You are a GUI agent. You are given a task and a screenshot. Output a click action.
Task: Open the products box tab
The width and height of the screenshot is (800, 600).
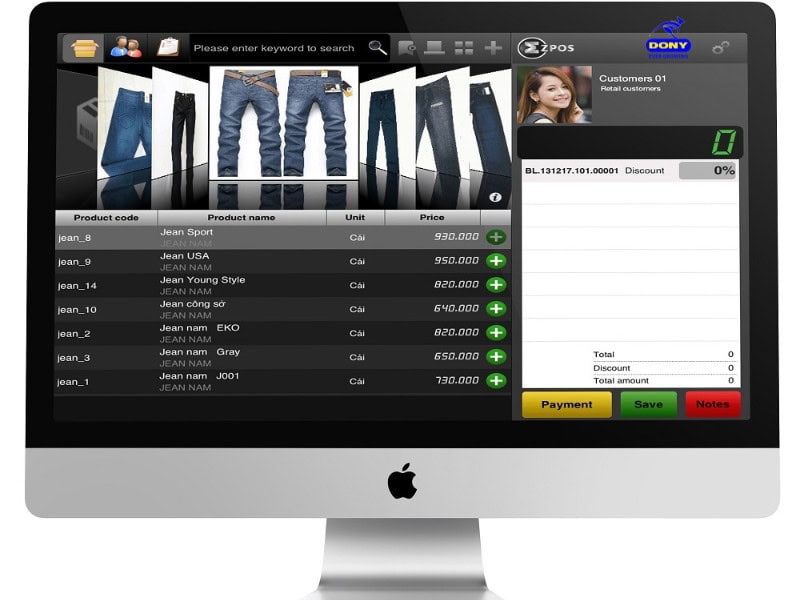(85, 47)
